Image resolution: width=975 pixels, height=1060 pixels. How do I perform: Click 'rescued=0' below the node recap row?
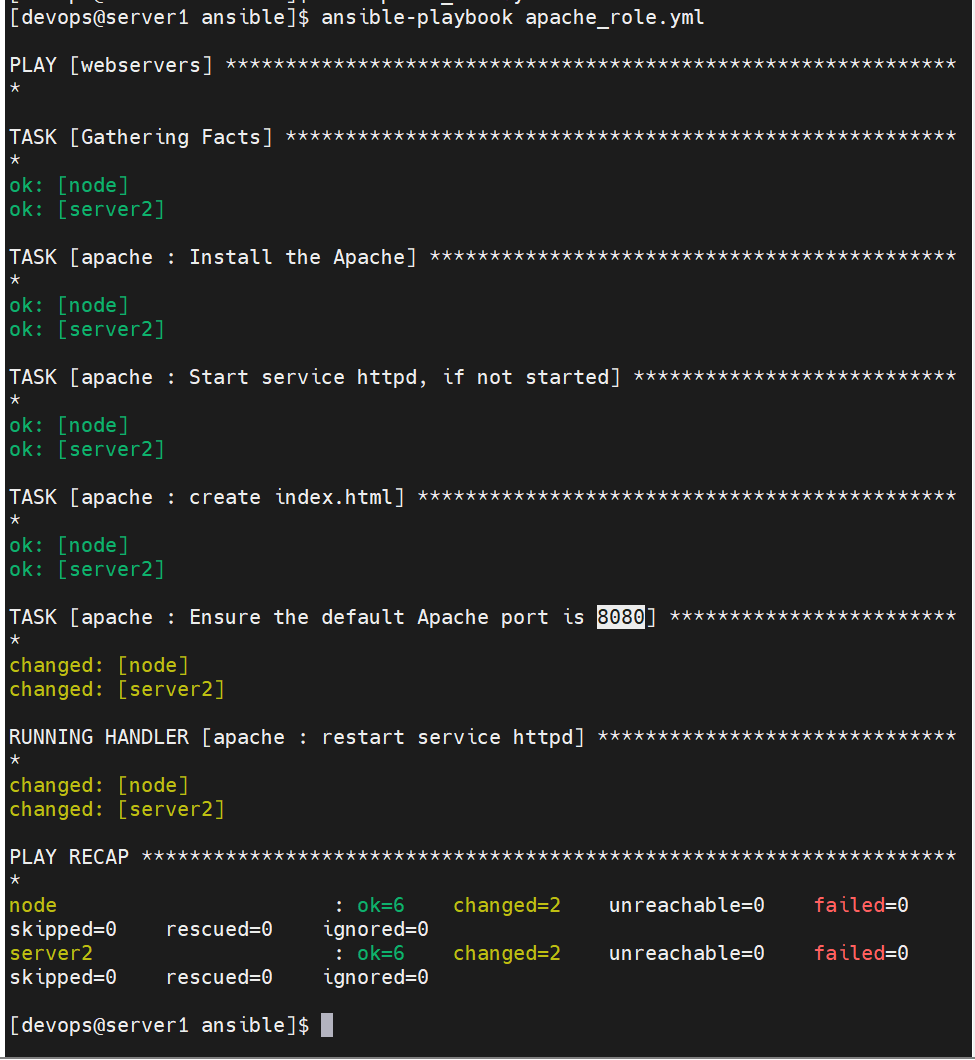[x=219, y=930]
